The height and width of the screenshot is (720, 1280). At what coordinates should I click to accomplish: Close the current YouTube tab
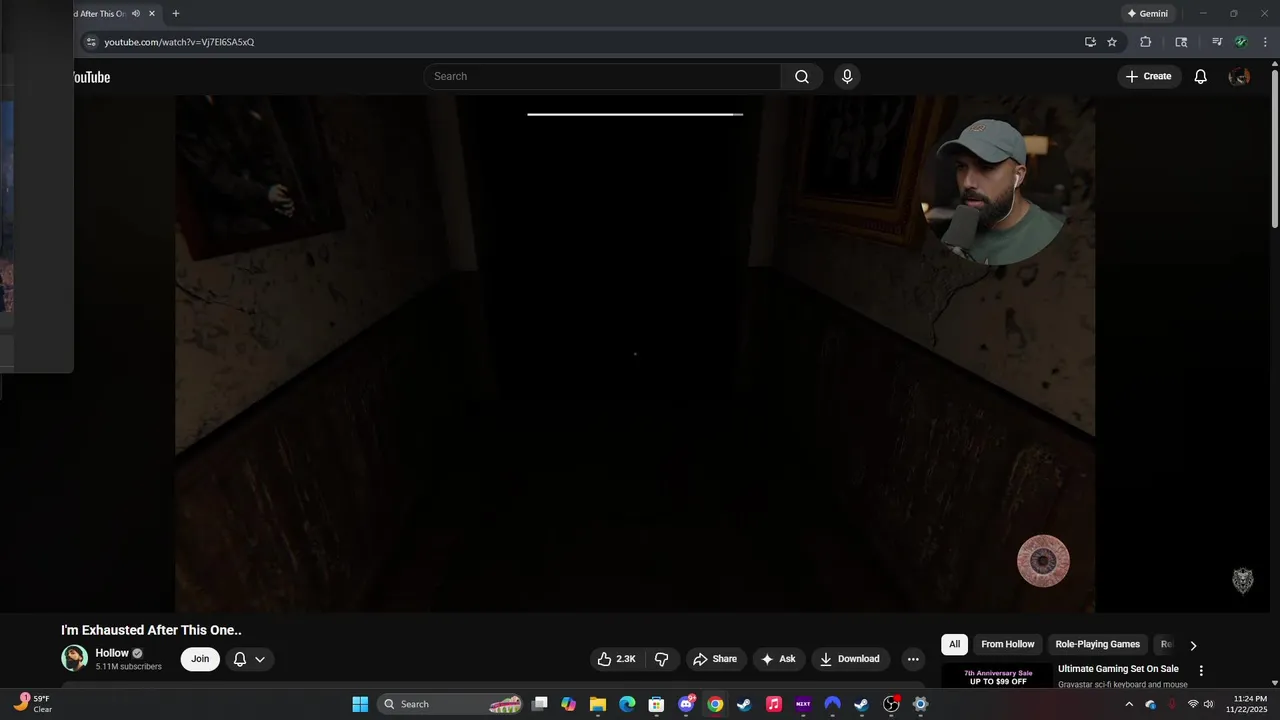[152, 14]
